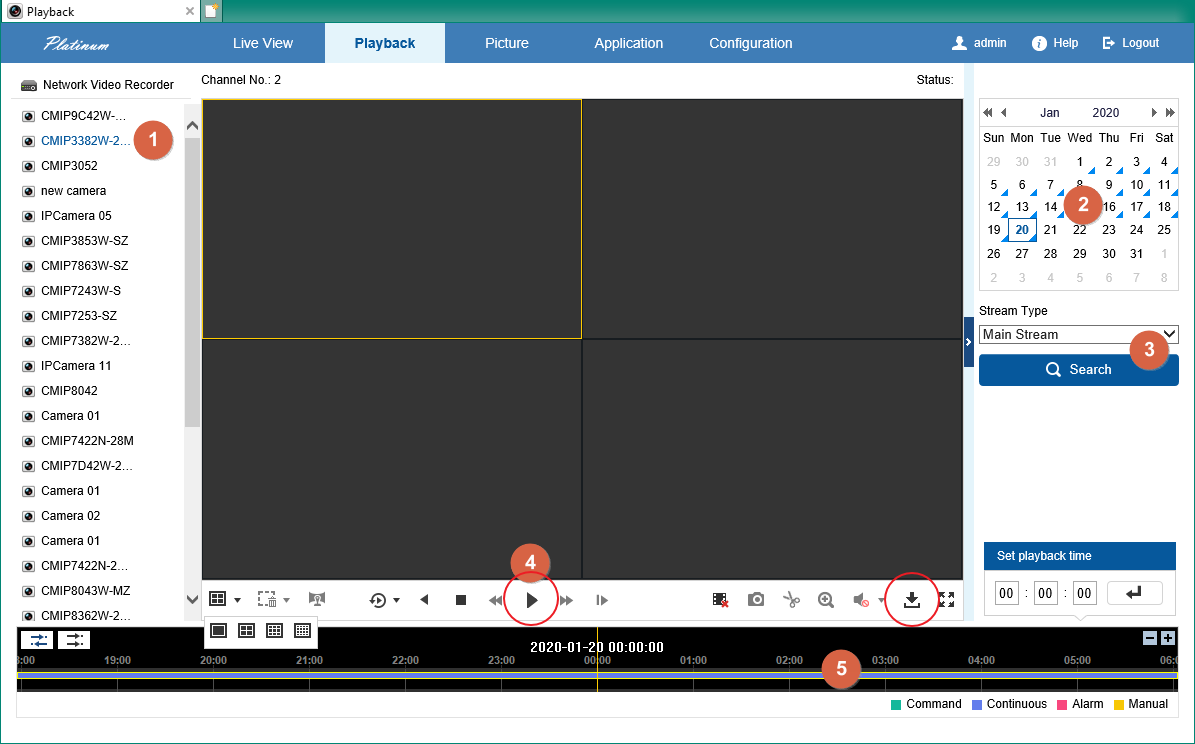Screen dimensions: 1195x744
Task: Click the stop all playback film icon
Action: [x=720, y=600]
